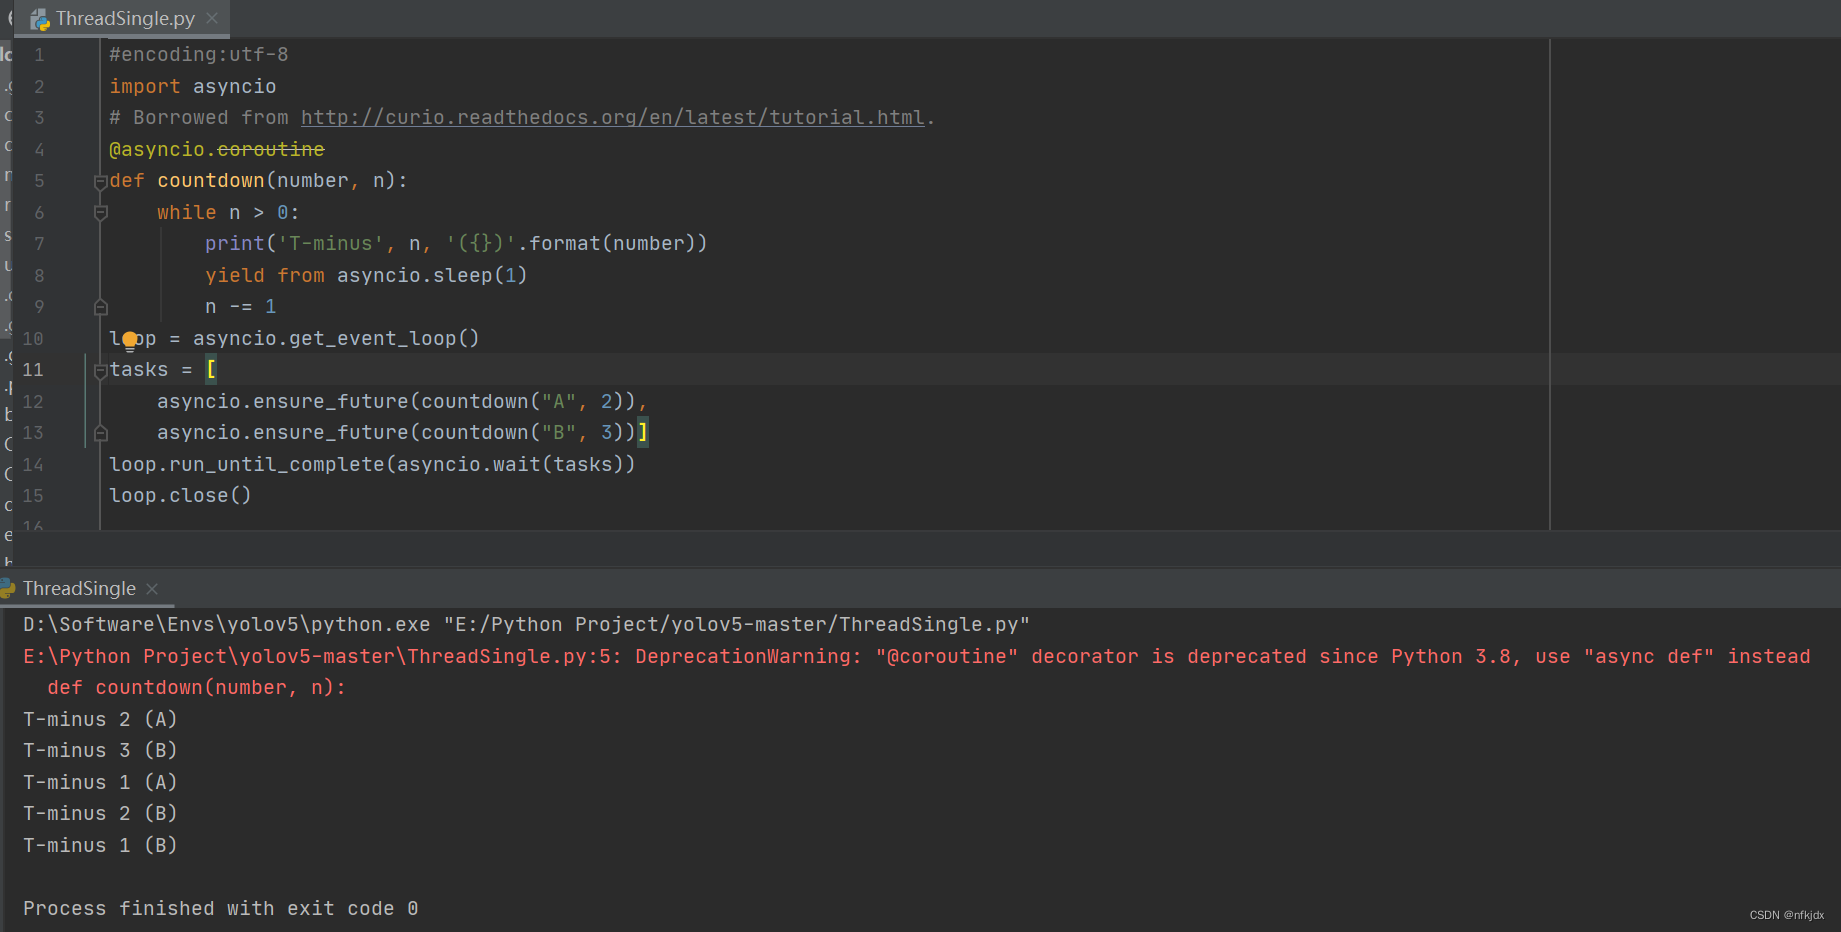The image size is (1841, 932).
Task: Click line number 11 in the gutter
Action: (33, 370)
